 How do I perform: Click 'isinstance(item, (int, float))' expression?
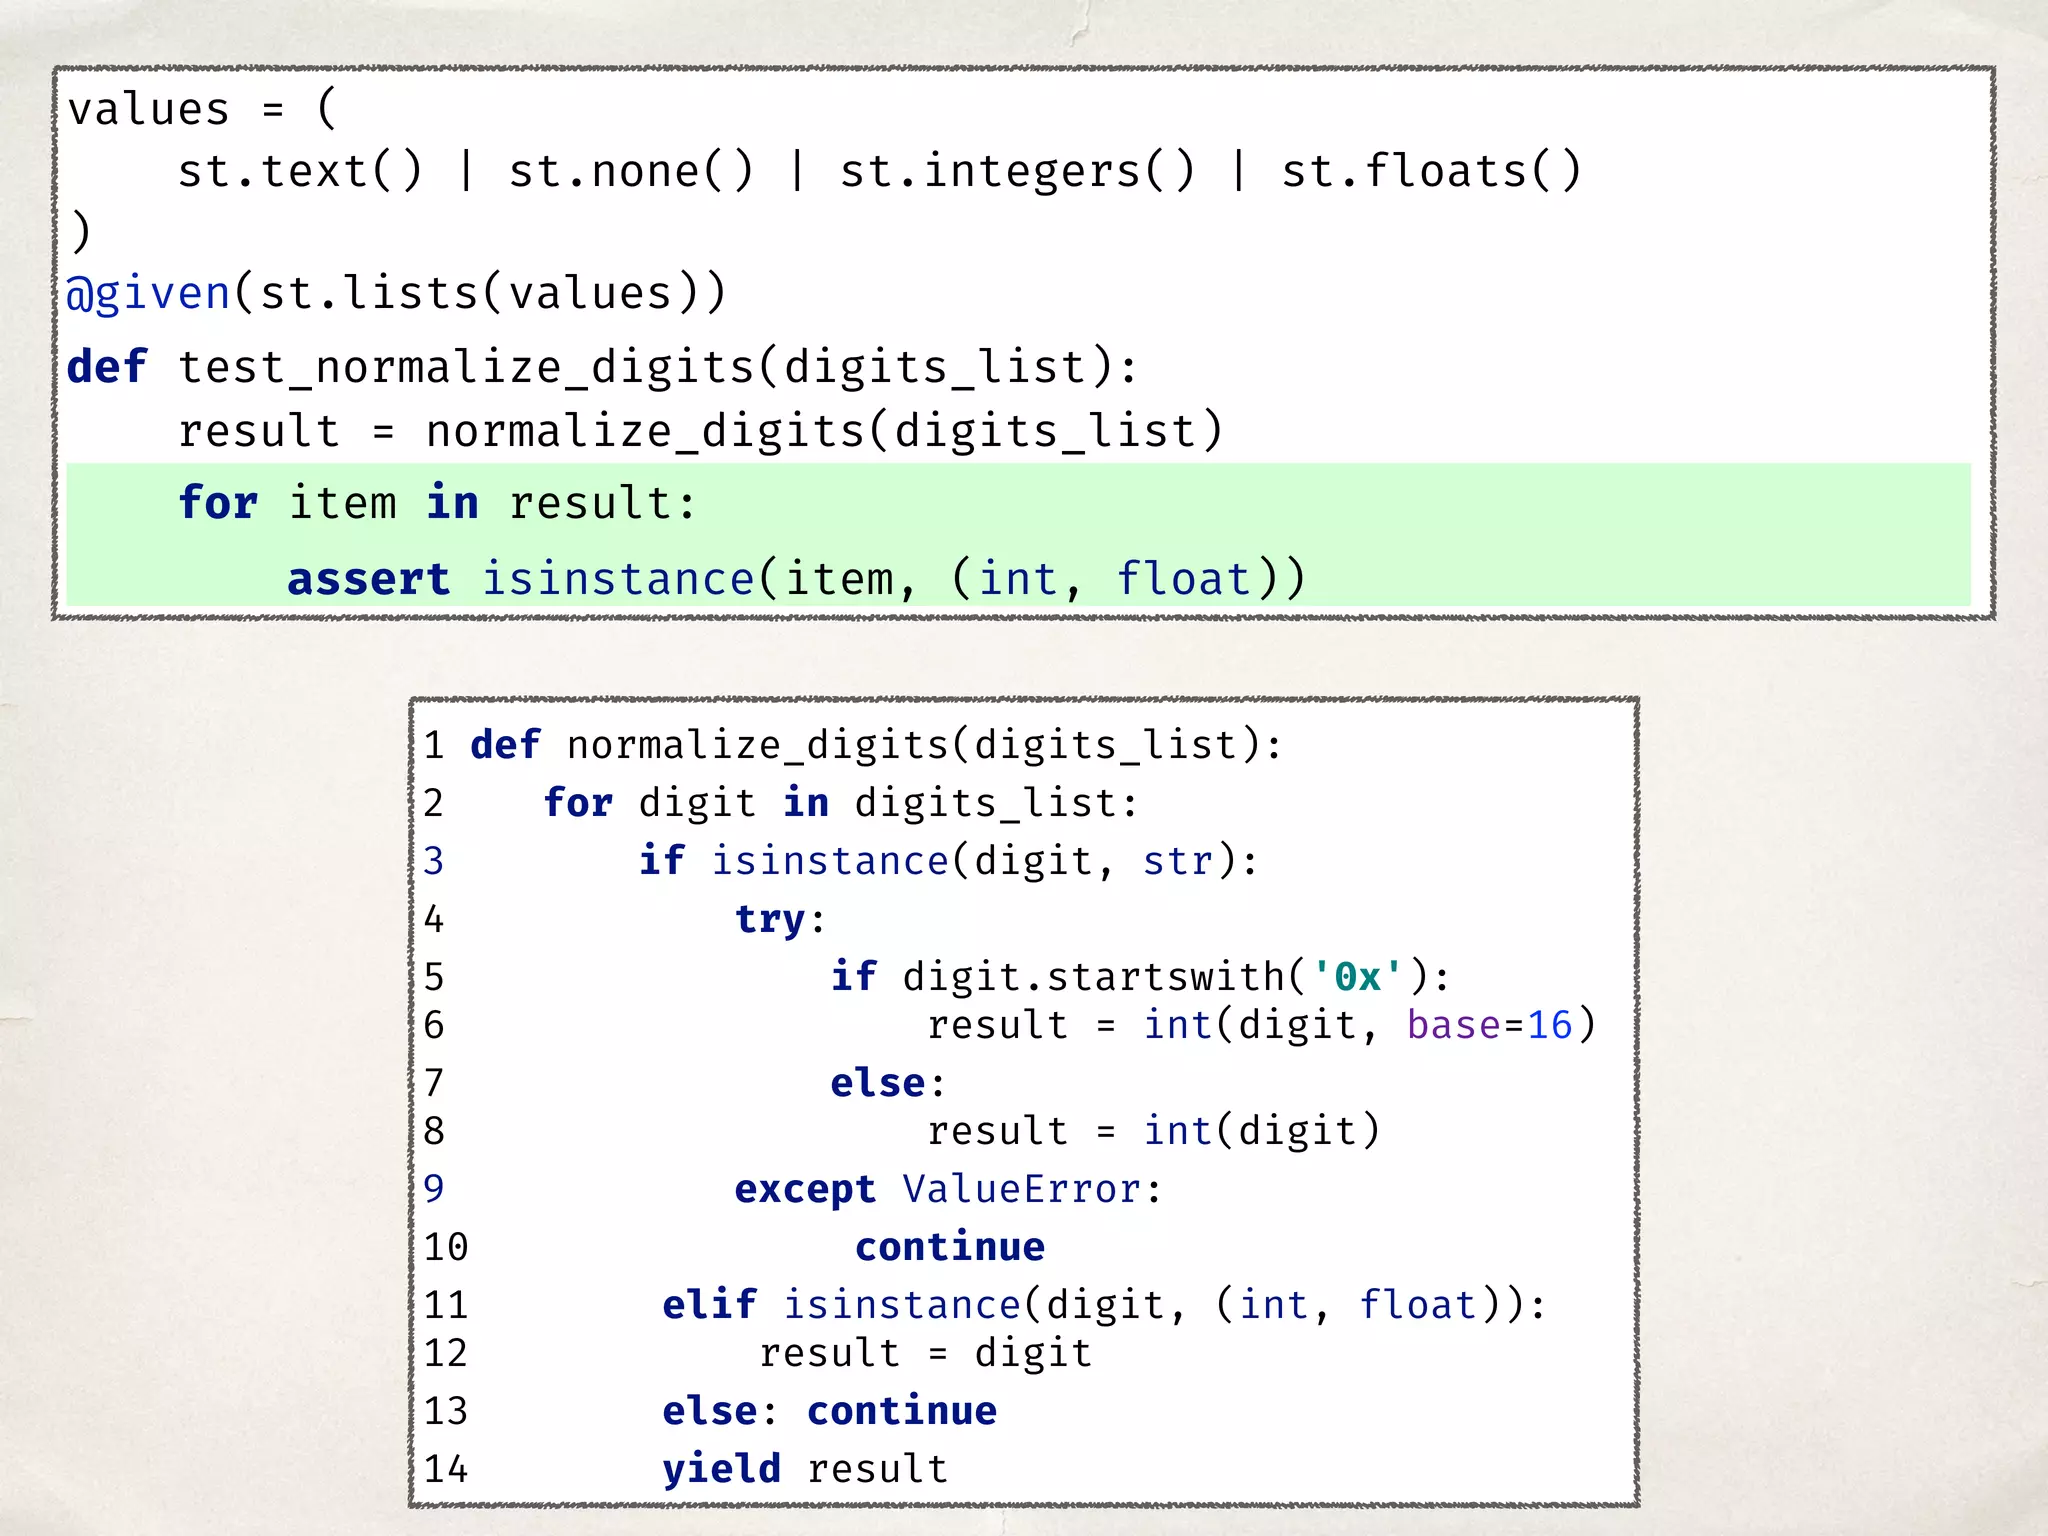point(894,579)
